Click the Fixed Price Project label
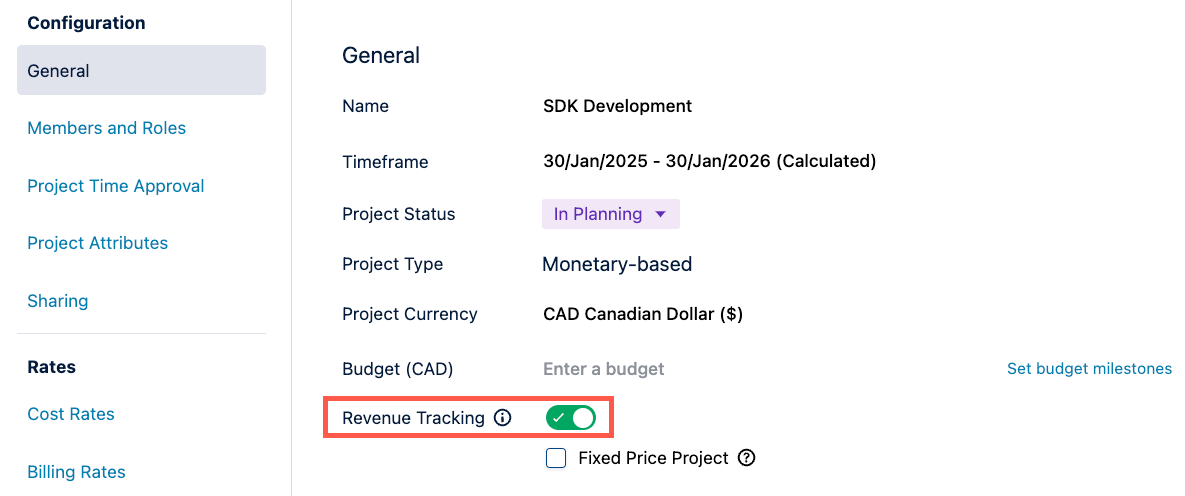The height and width of the screenshot is (496, 1185). click(653, 458)
